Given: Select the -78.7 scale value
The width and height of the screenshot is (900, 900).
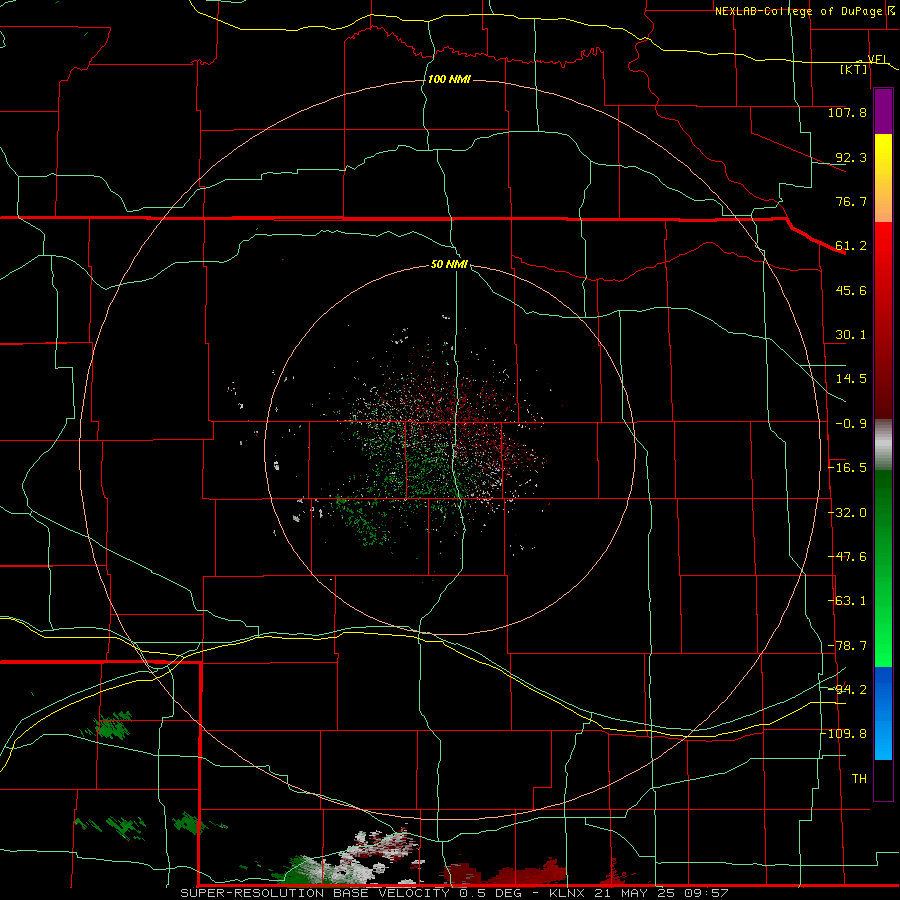Looking at the screenshot, I should 847,646.
